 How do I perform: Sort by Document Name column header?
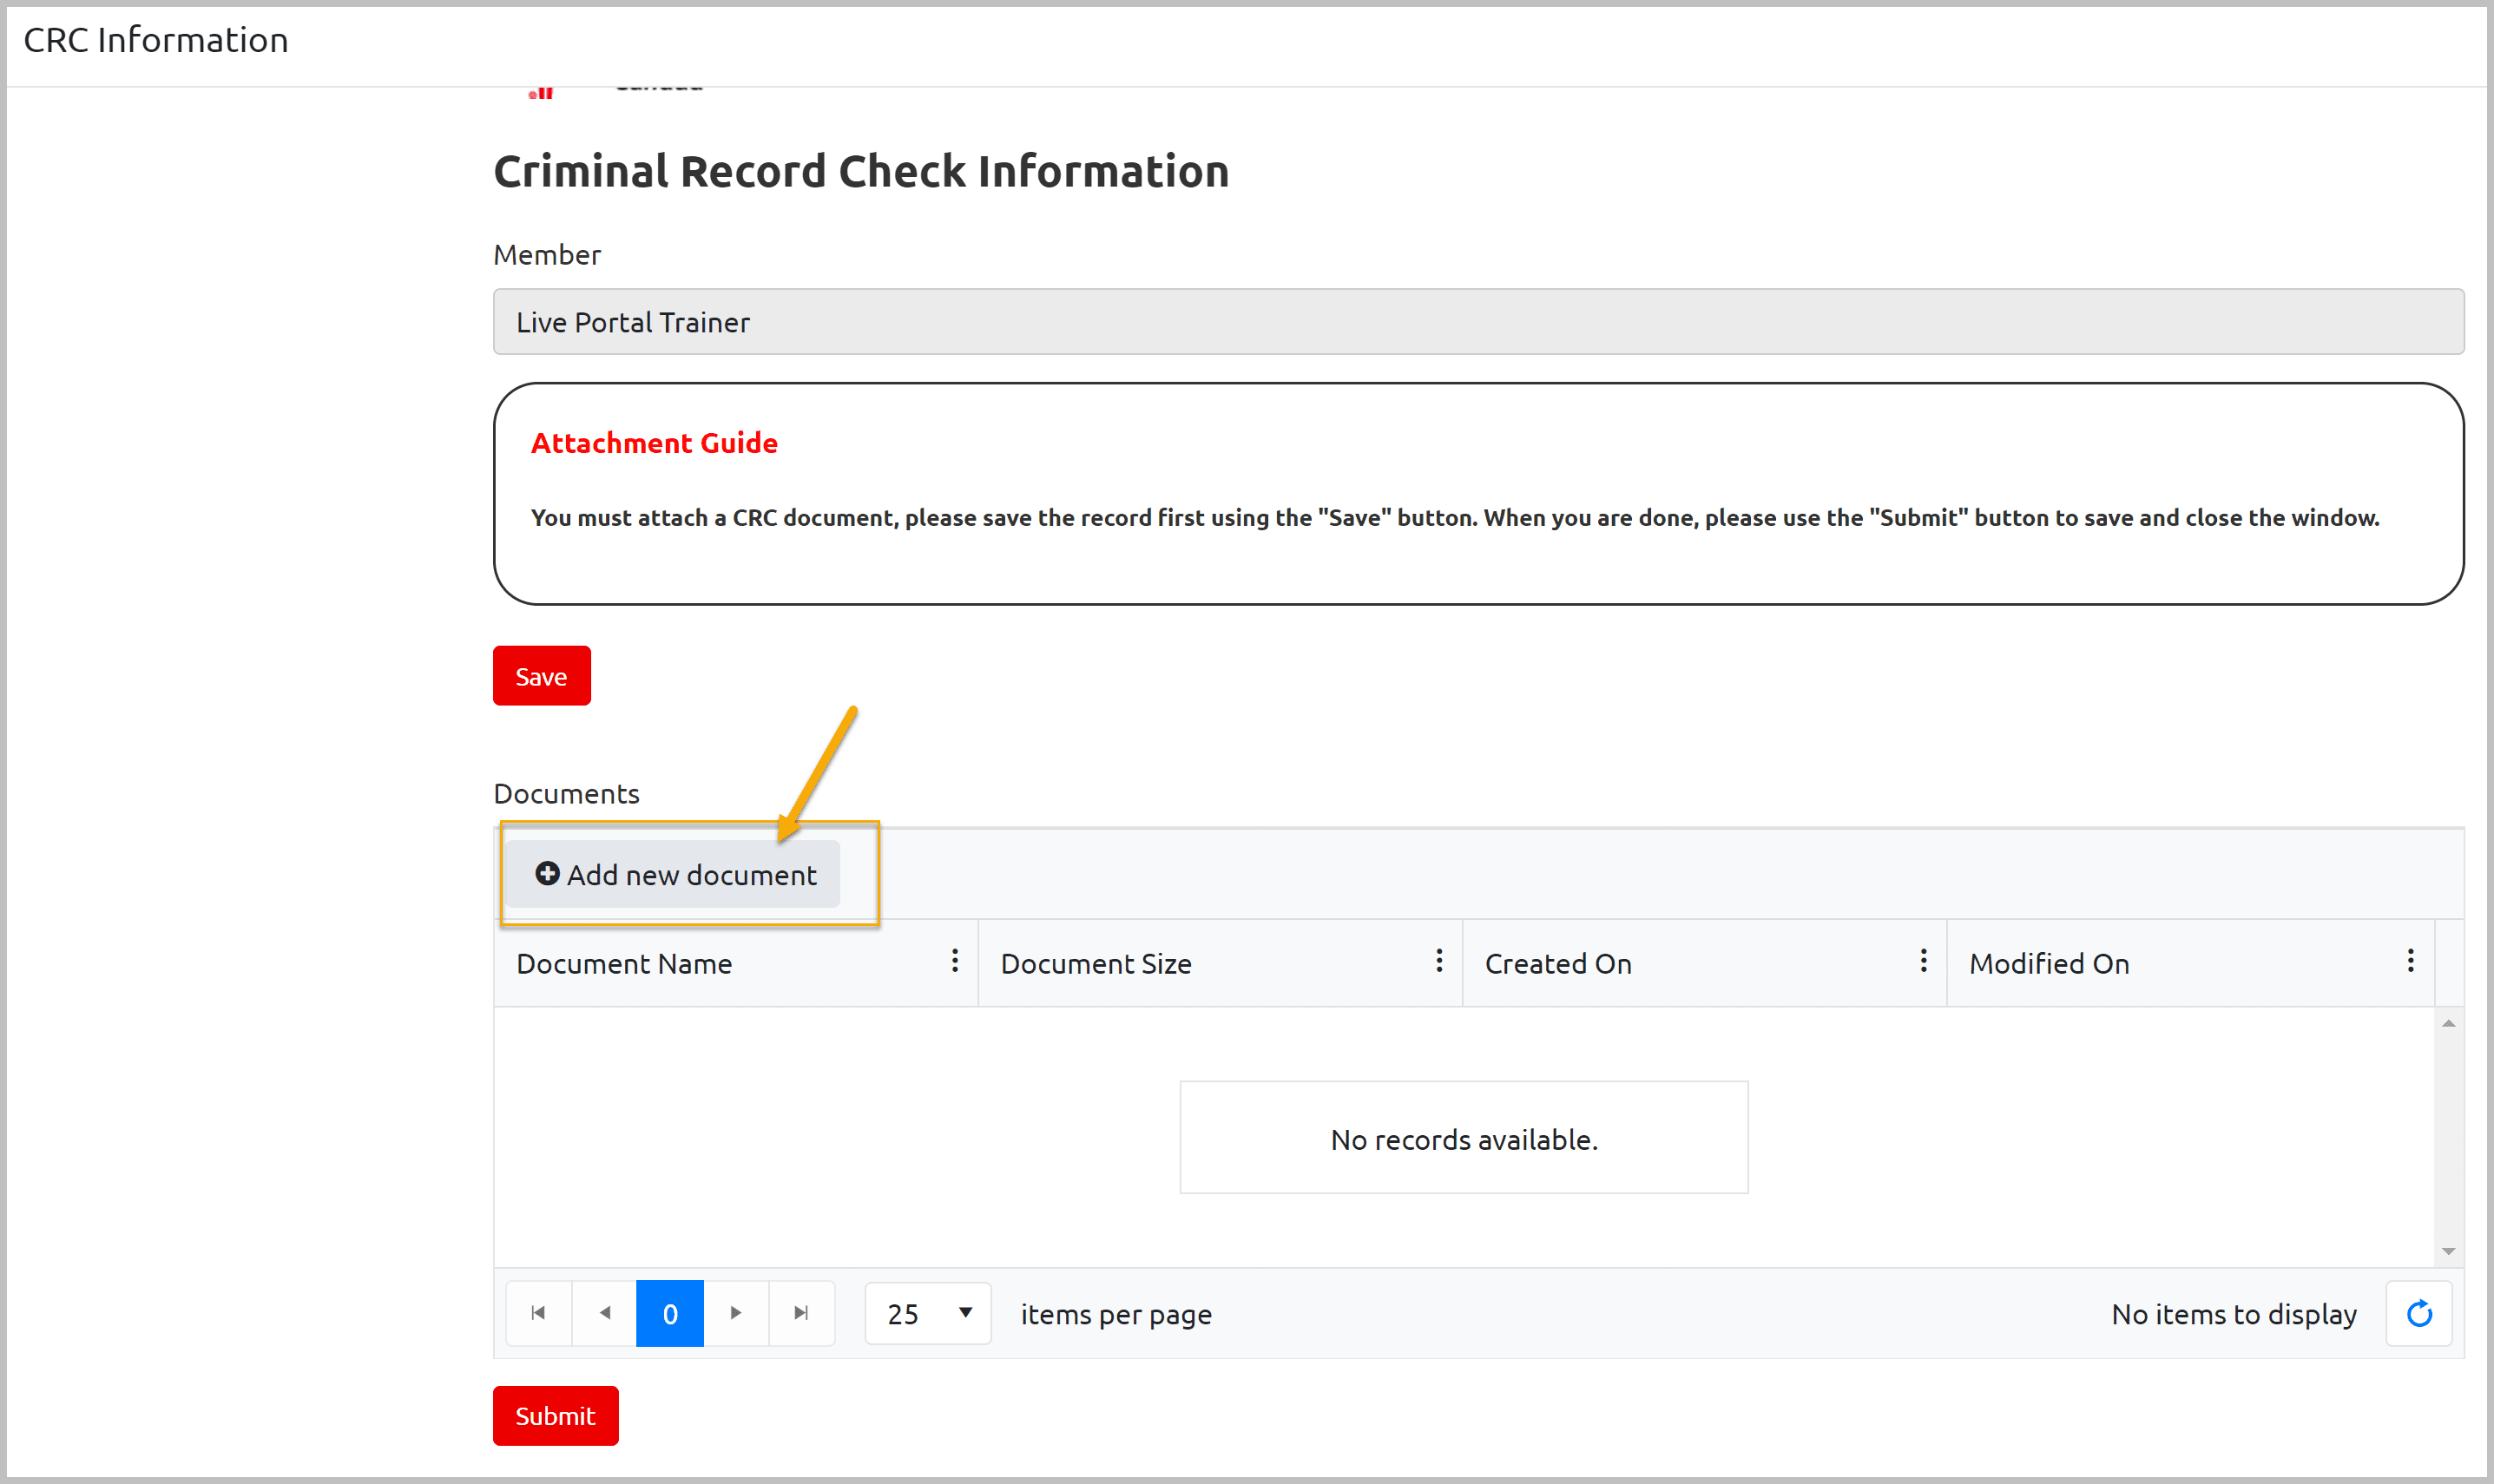pos(624,963)
